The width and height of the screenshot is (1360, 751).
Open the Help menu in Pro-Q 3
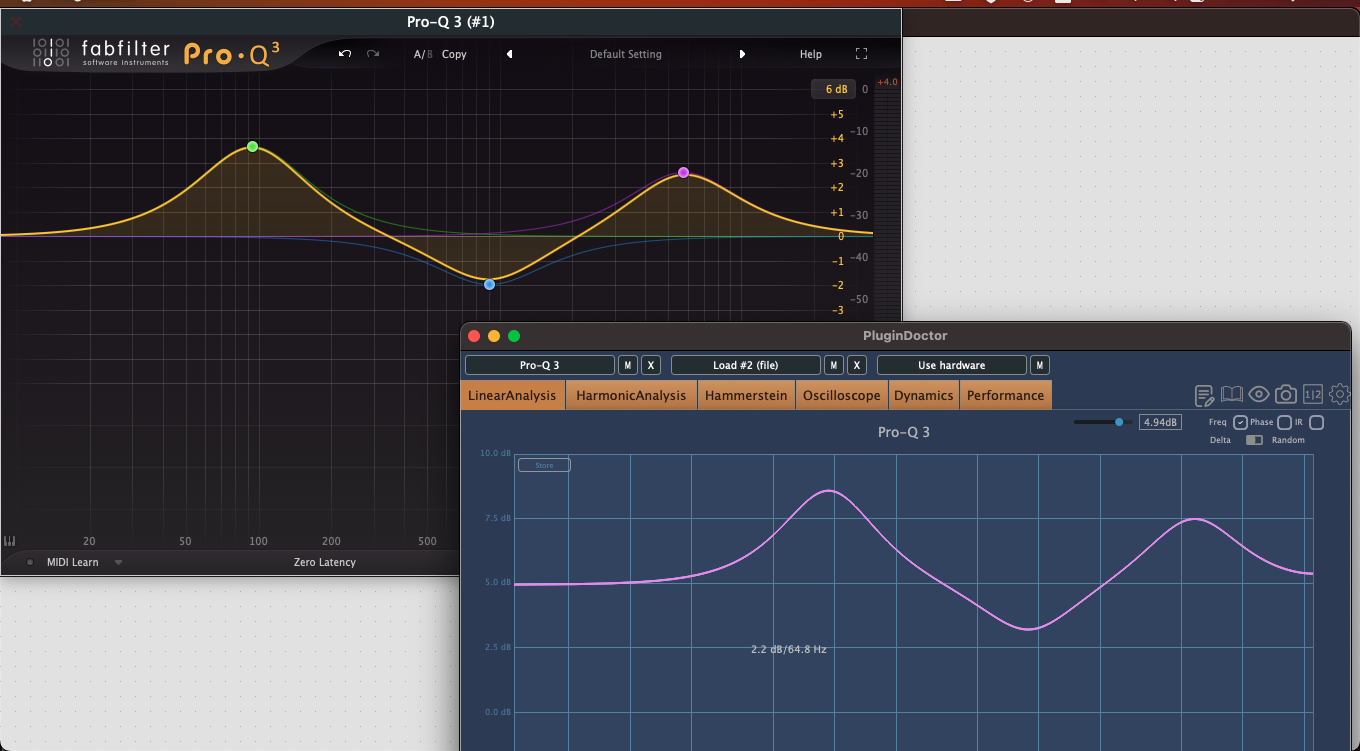(811, 54)
